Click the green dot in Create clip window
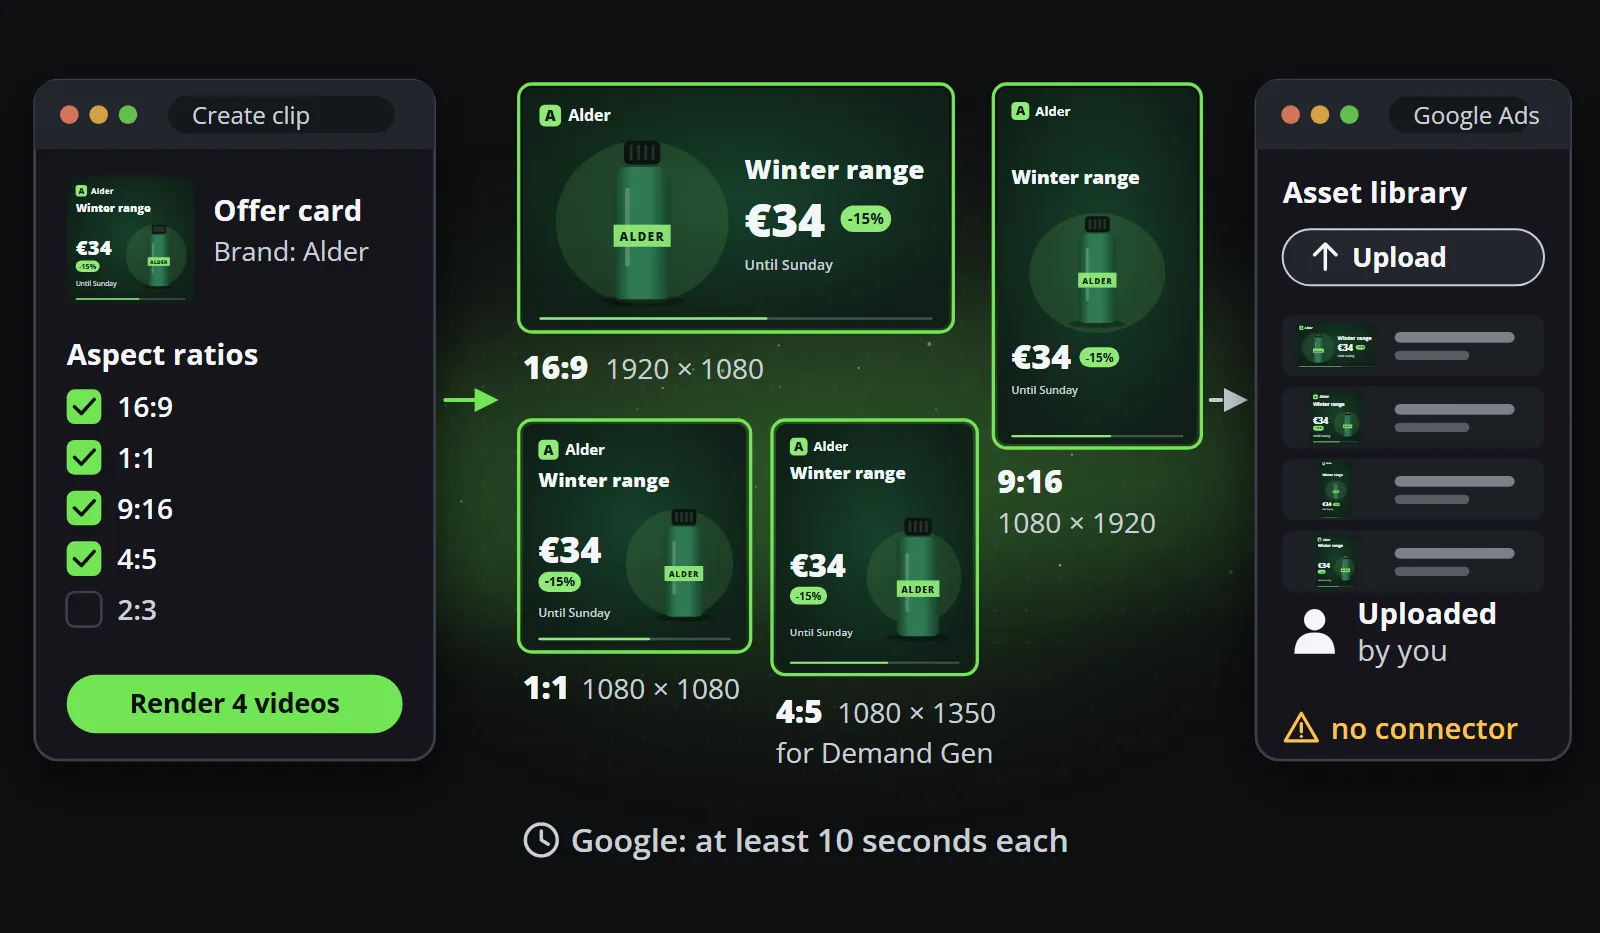This screenshot has width=1600, height=933. pyautogui.click(x=128, y=115)
